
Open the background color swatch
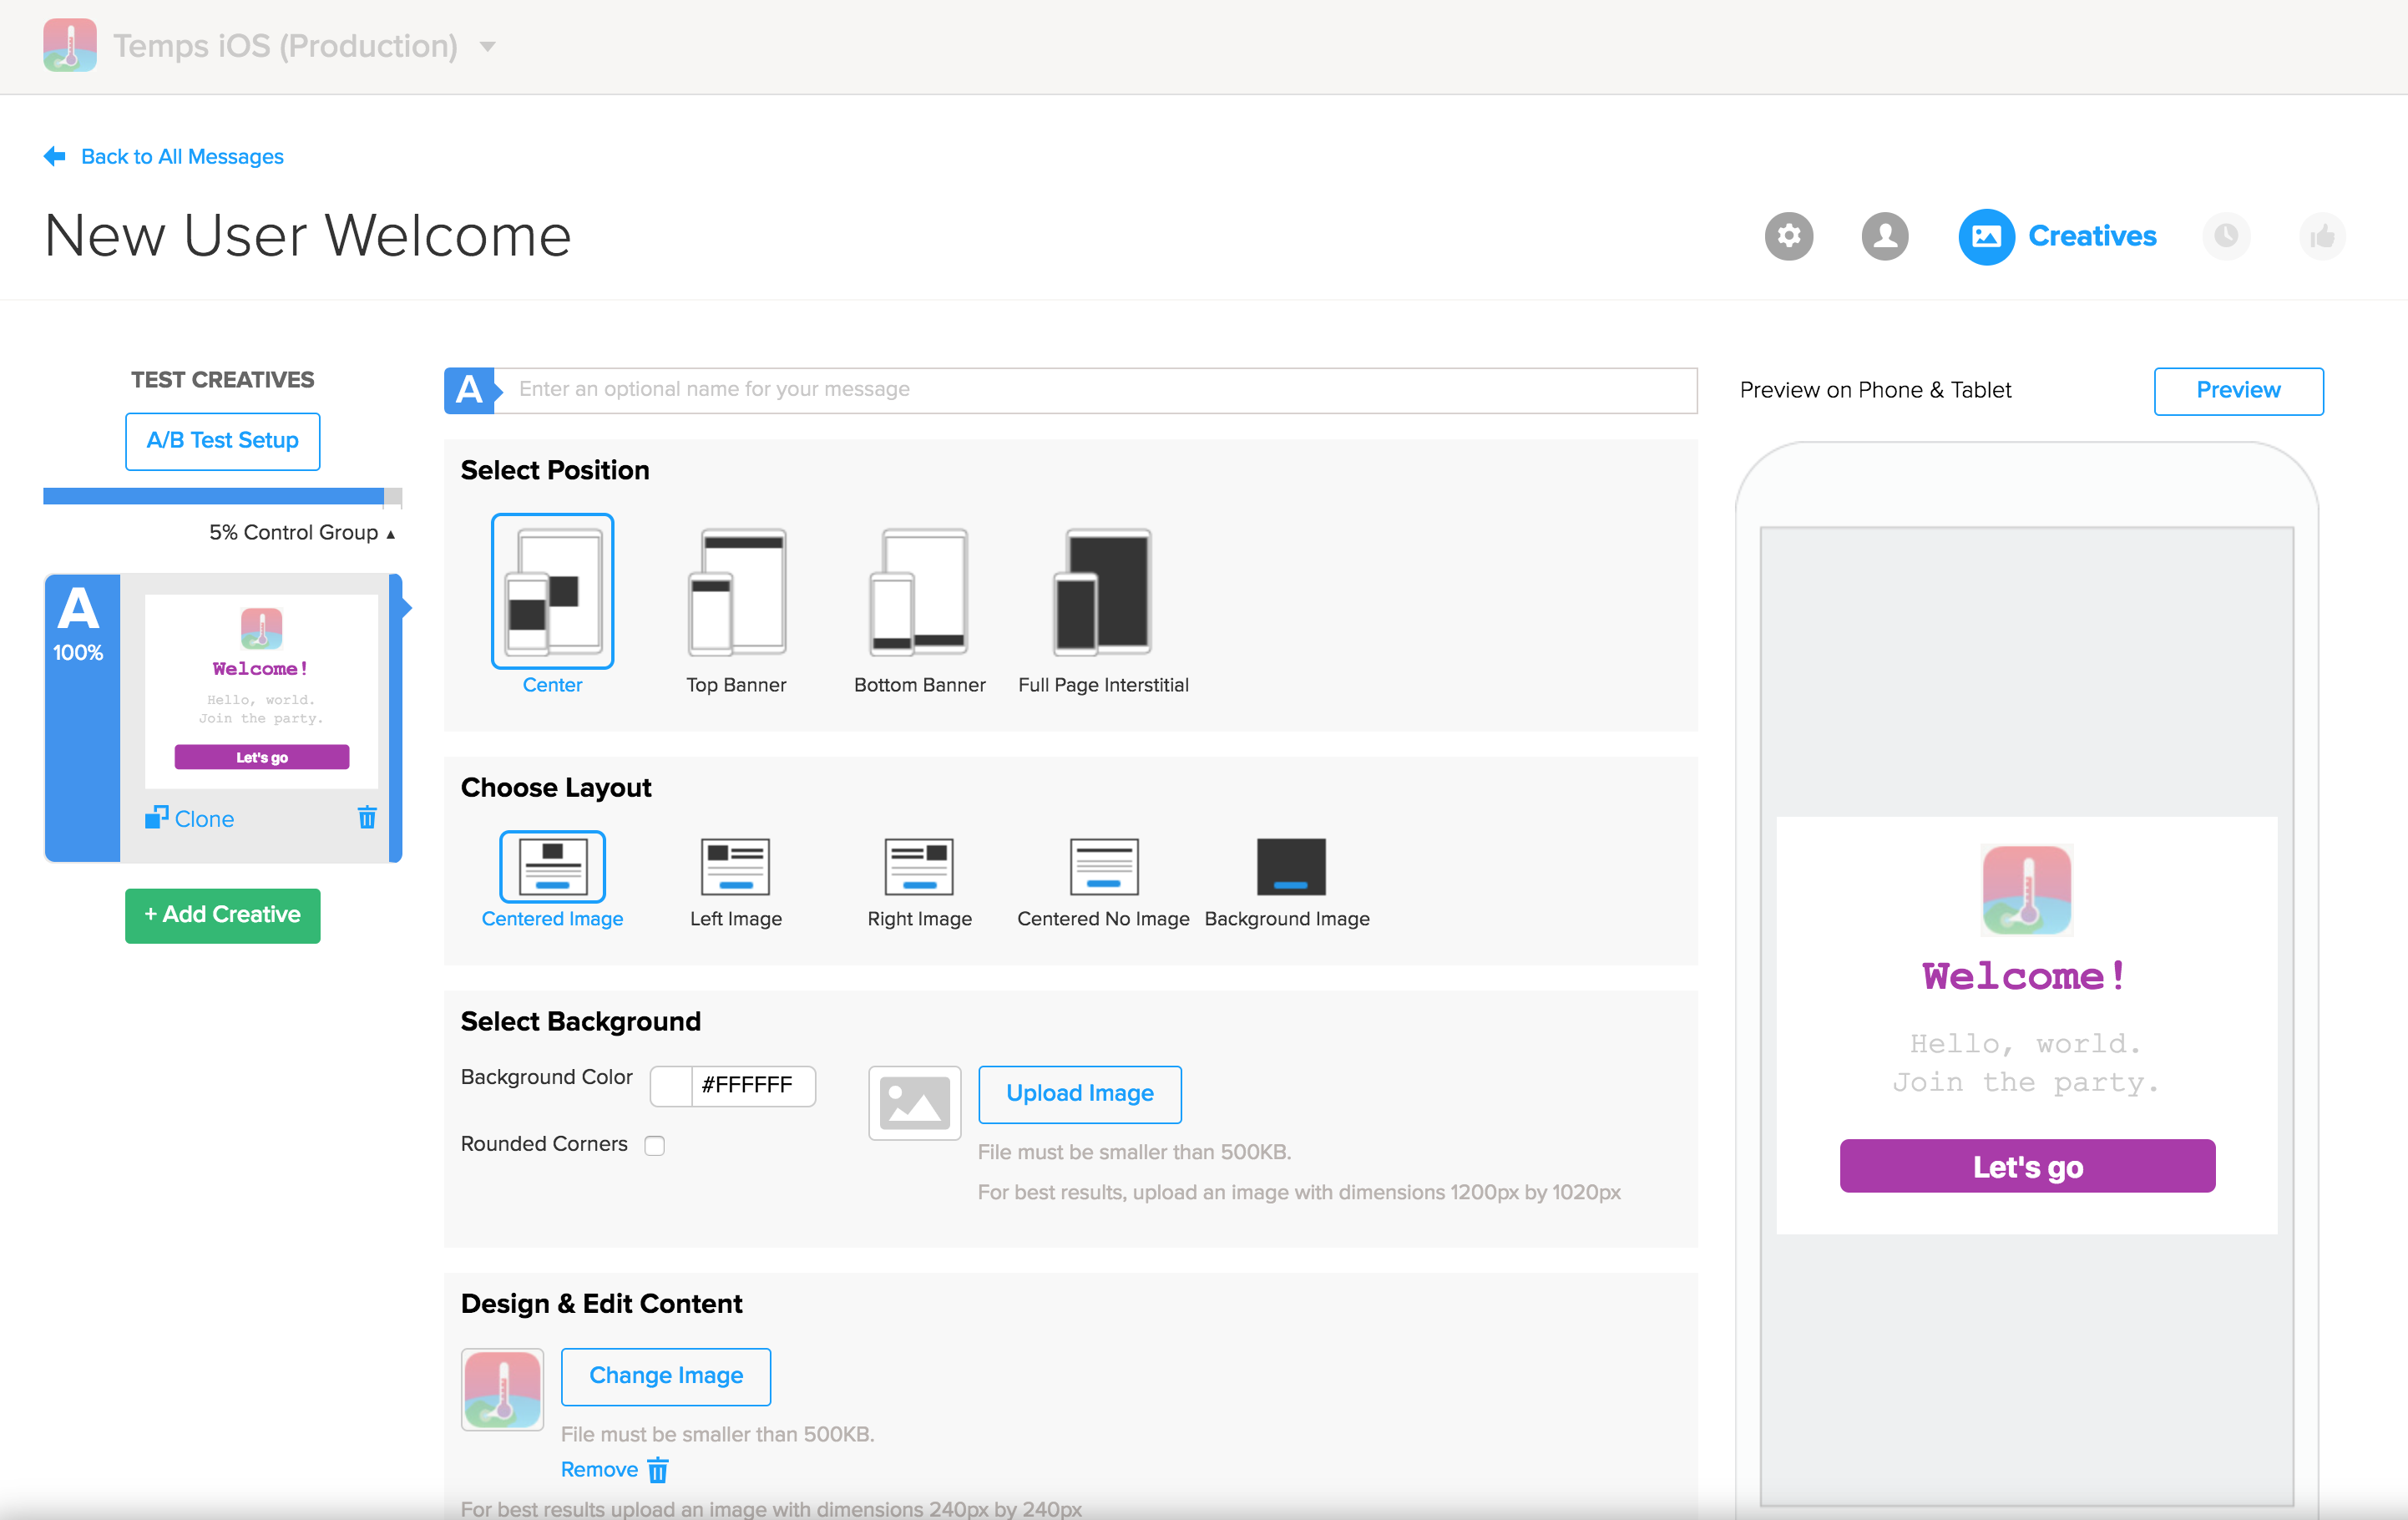coord(671,1086)
